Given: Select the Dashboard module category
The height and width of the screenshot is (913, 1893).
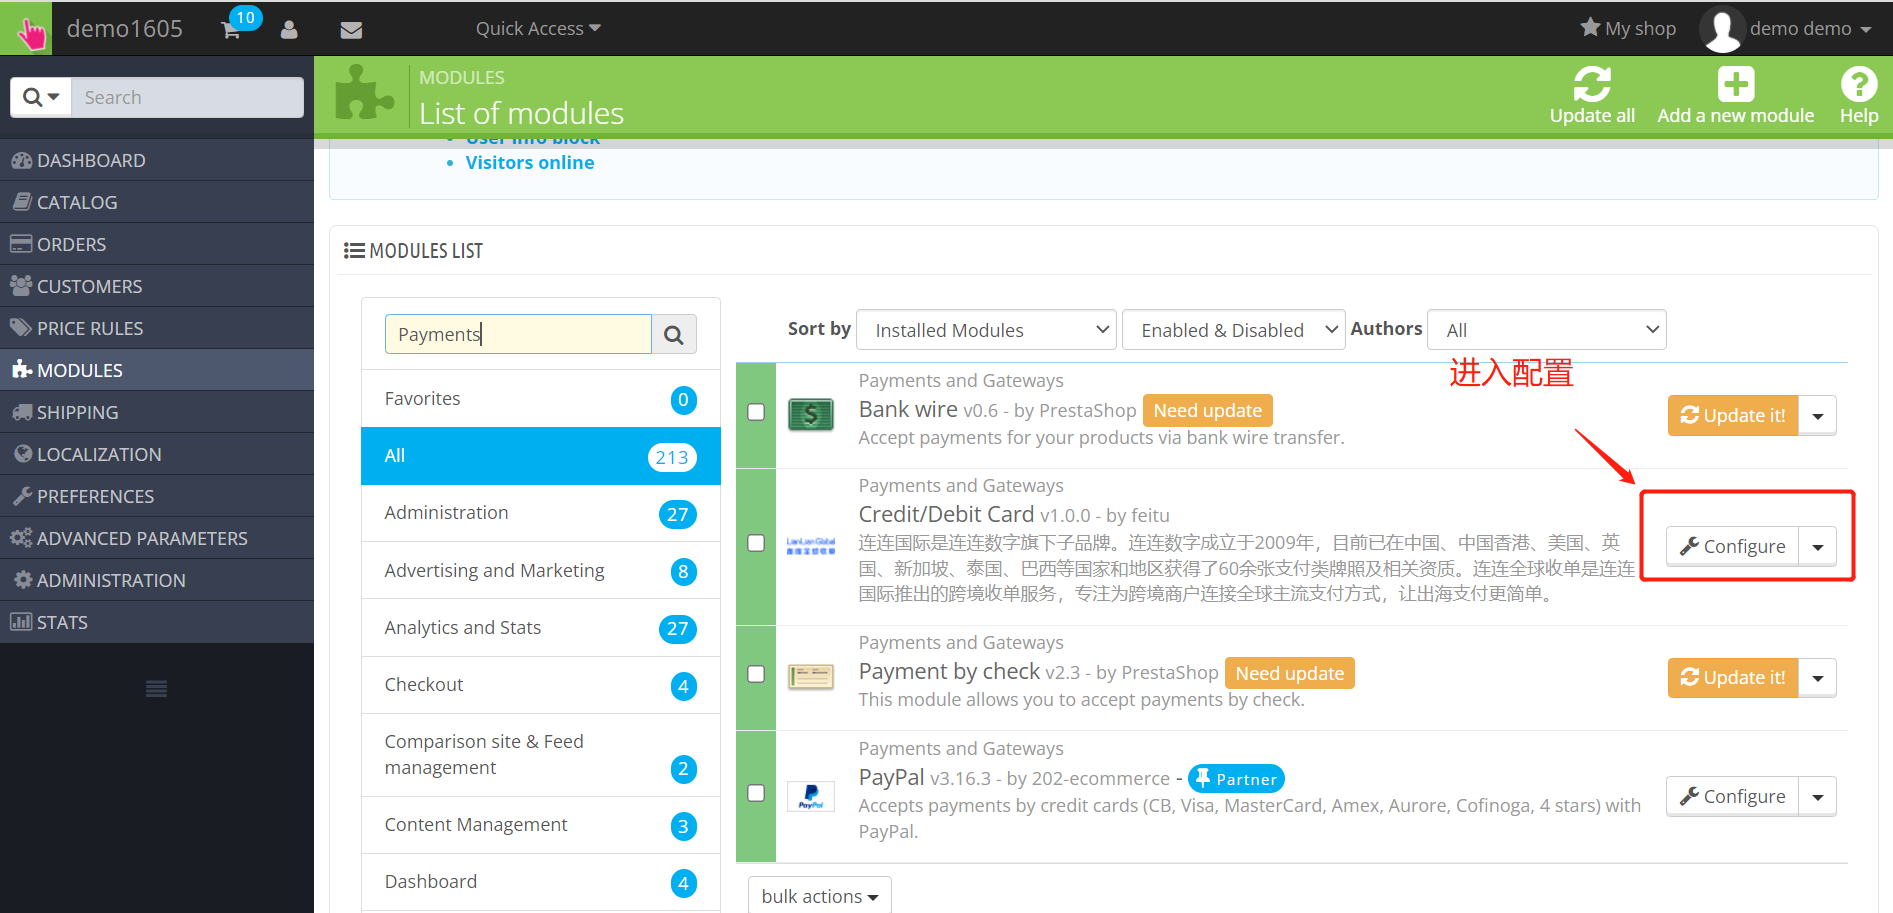Looking at the screenshot, I should [541, 882].
